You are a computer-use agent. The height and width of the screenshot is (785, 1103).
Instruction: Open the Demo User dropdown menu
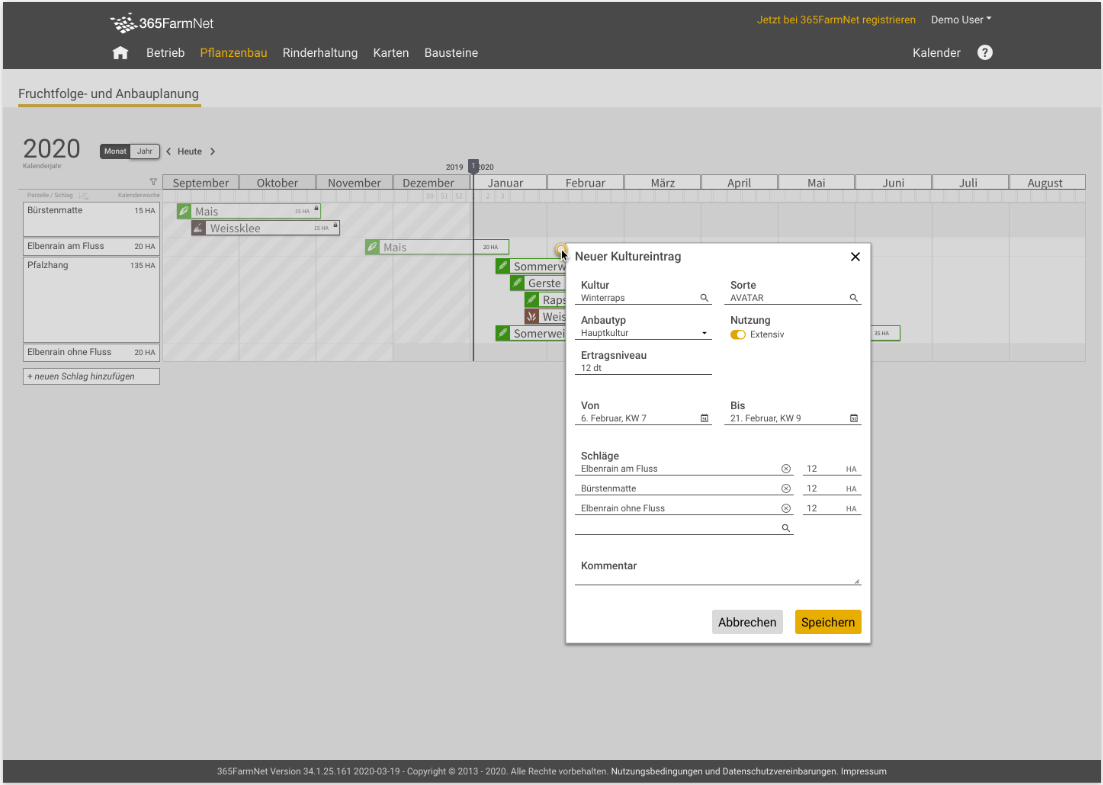coord(960,20)
